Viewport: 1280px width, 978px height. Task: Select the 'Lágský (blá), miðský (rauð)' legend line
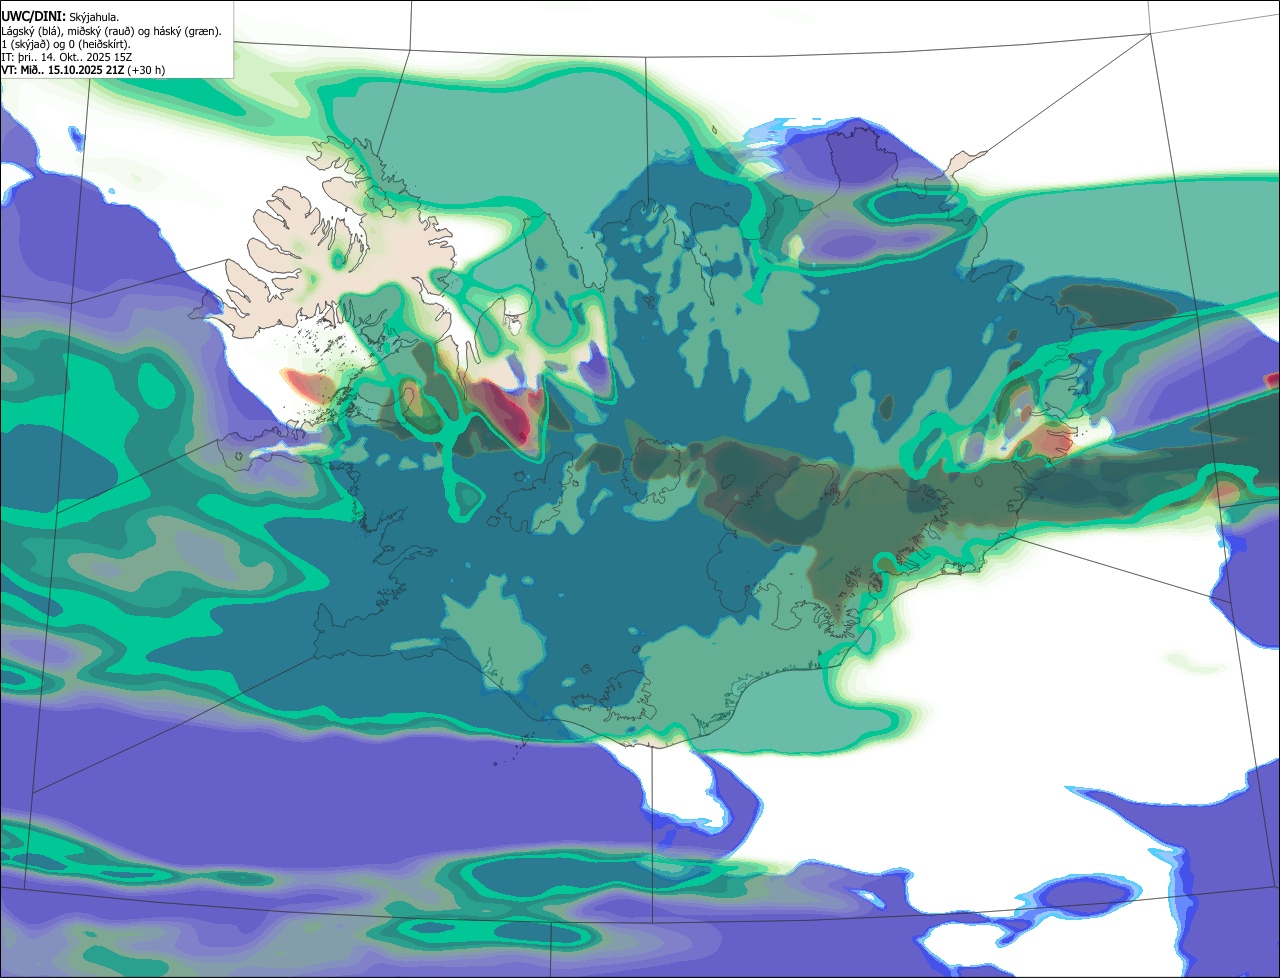coord(112,31)
